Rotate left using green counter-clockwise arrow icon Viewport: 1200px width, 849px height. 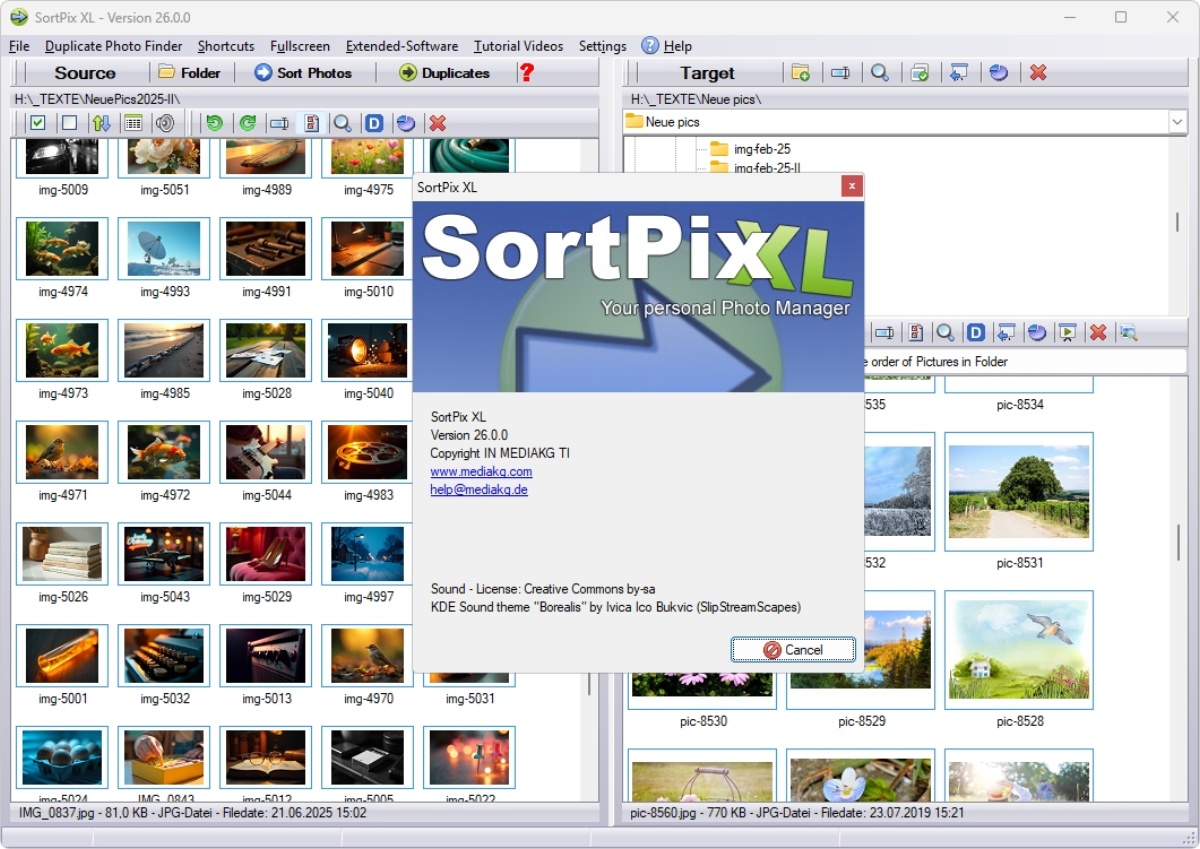214,123
